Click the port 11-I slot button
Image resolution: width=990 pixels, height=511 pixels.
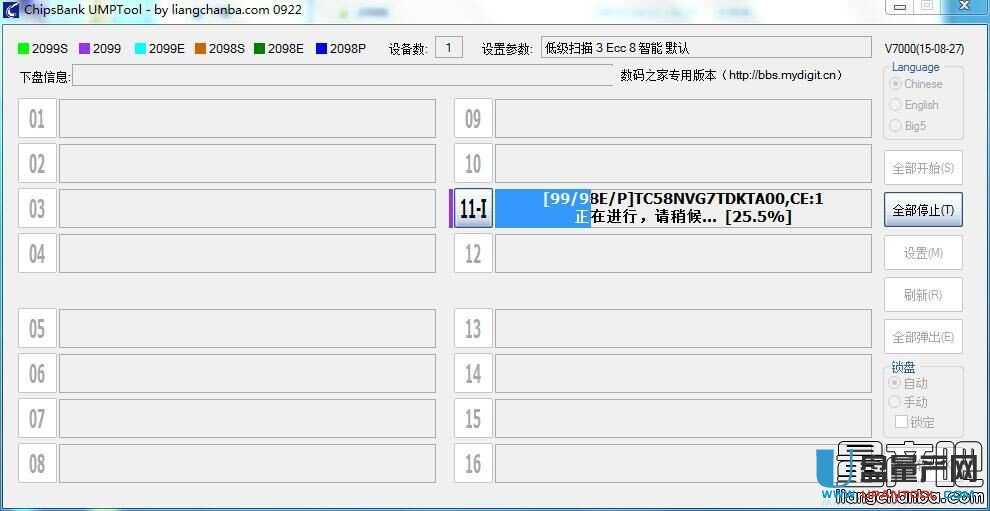pyautogui.click(x=473, y=209)
